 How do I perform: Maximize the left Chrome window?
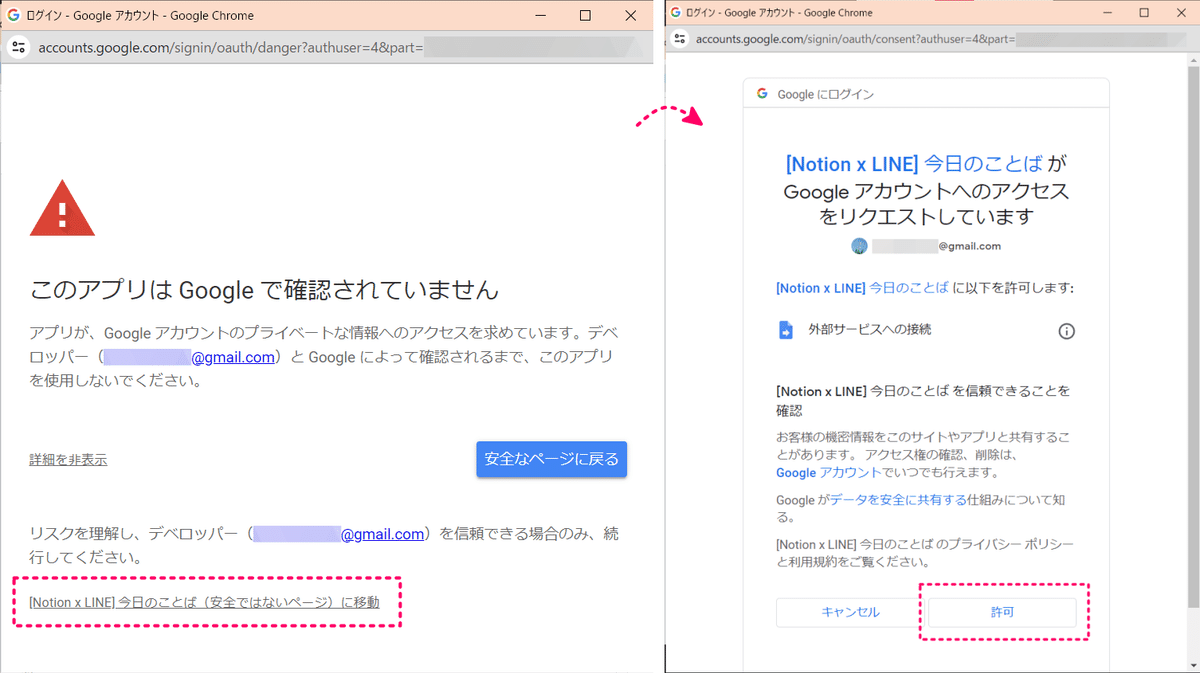click(x=585, y=16)
